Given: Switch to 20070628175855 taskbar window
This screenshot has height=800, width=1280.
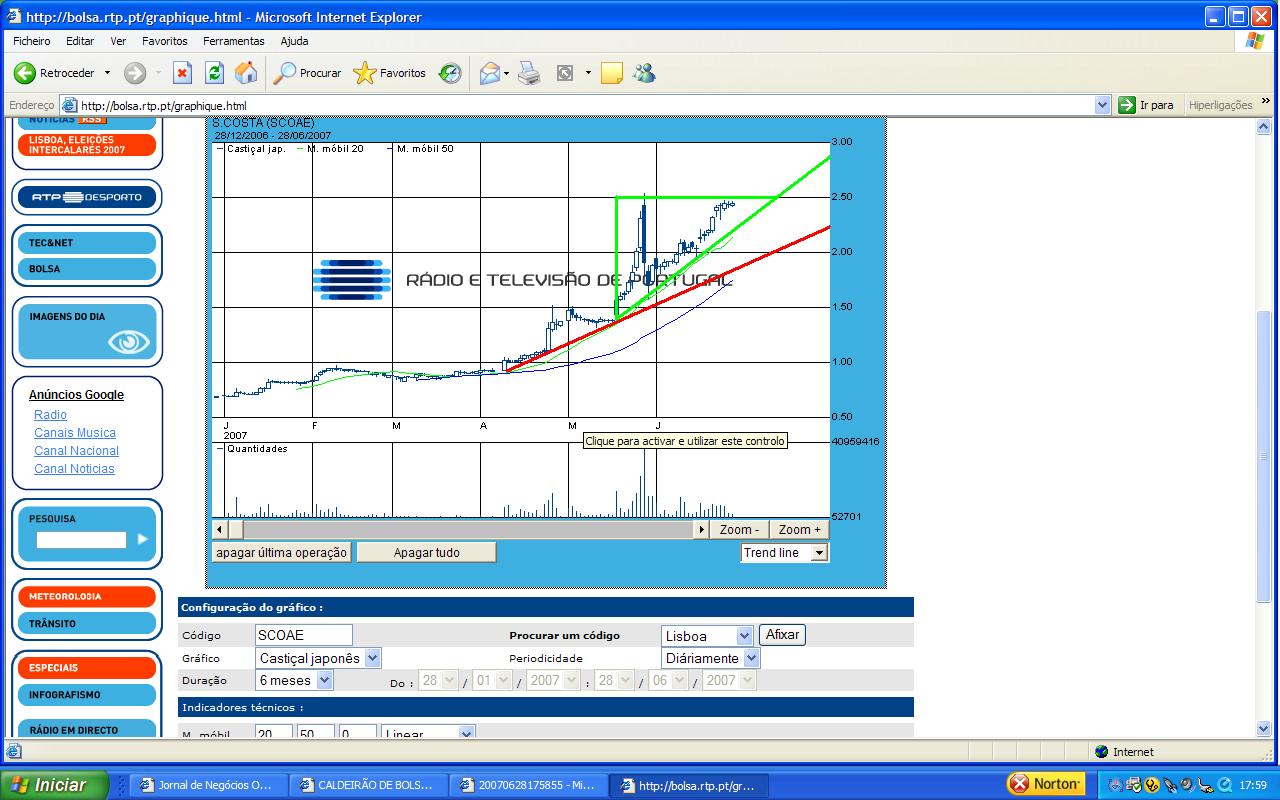Looking at the screenshot, I should pos(527,785).
